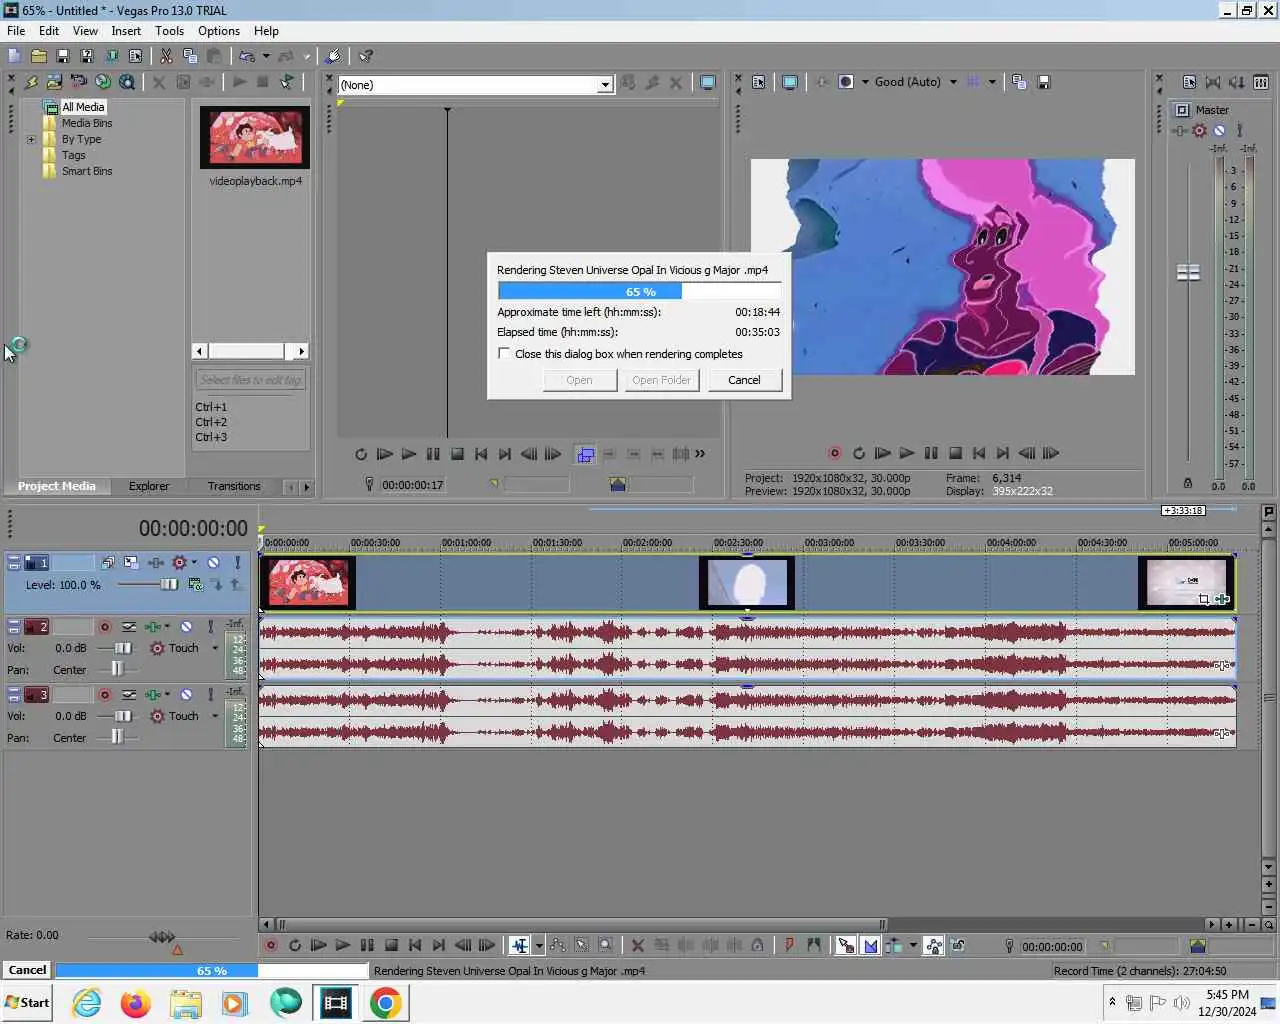This screenshot has height=1024, width=1280.
Task: Click Cancel button in the bottom status bar
Action: pyautogui.click(x=27, y=970)
